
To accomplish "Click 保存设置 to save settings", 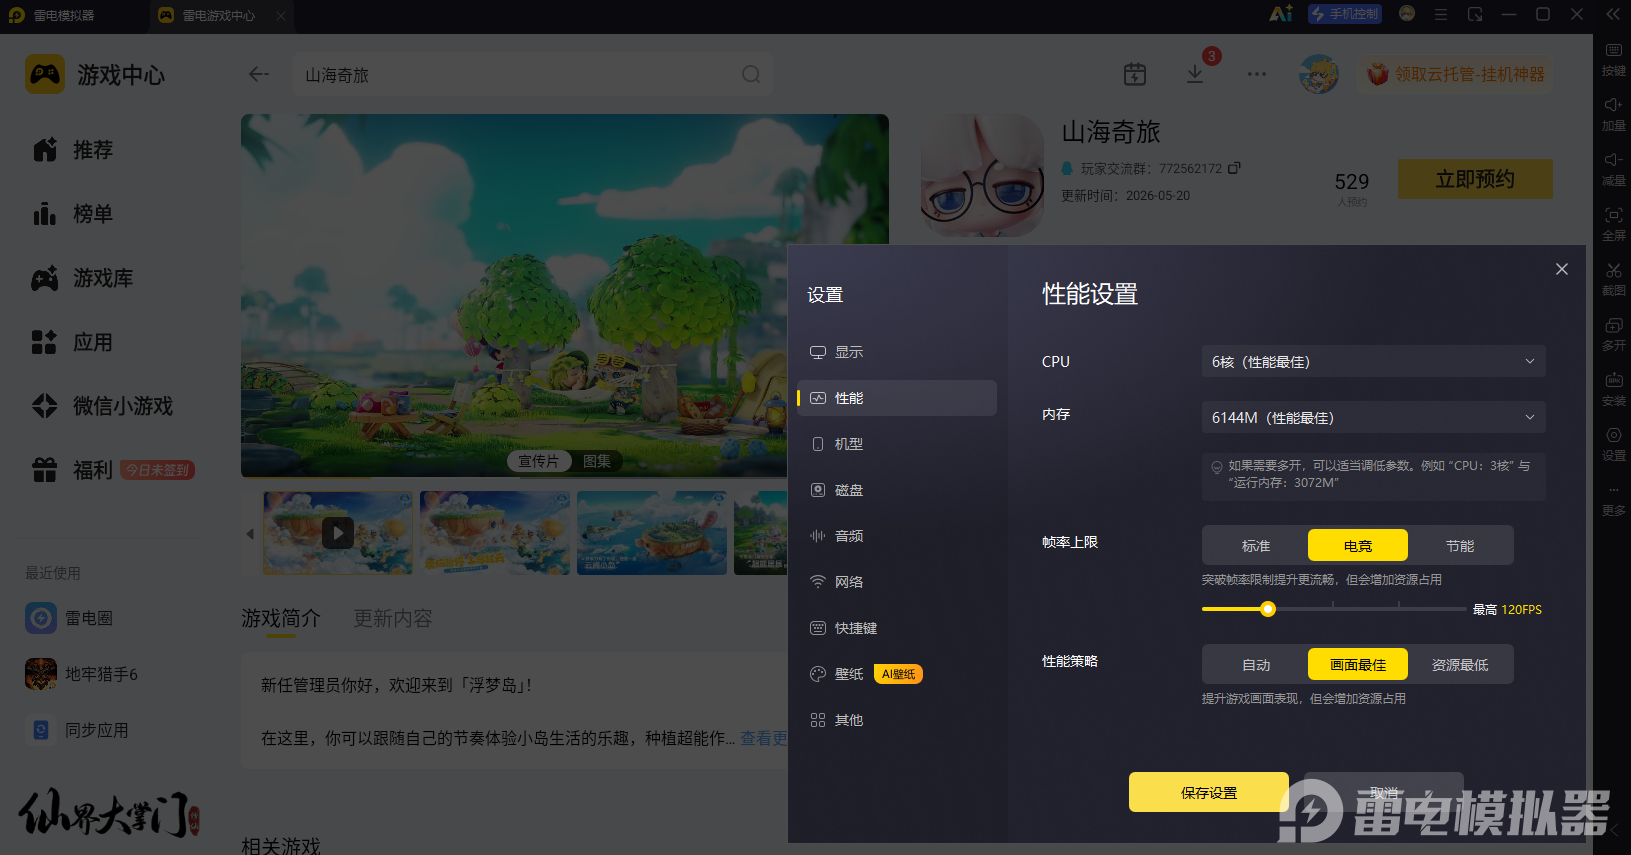I will [1209, 792].
